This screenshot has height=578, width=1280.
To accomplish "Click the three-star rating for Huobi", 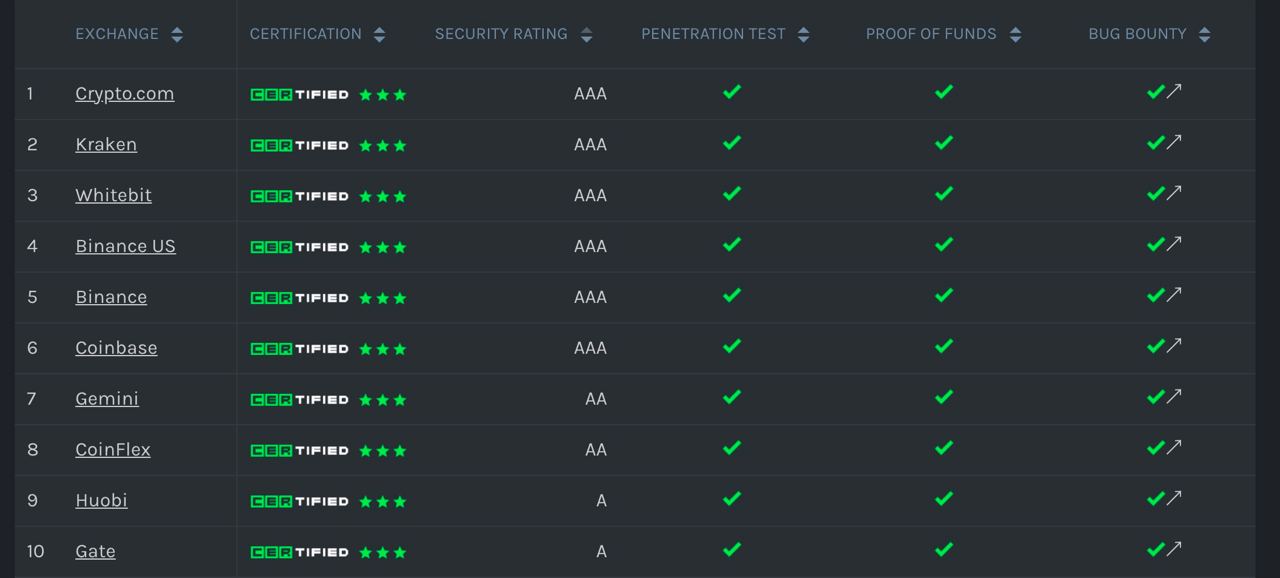I will pyautogui.click(x=383, y=501).
